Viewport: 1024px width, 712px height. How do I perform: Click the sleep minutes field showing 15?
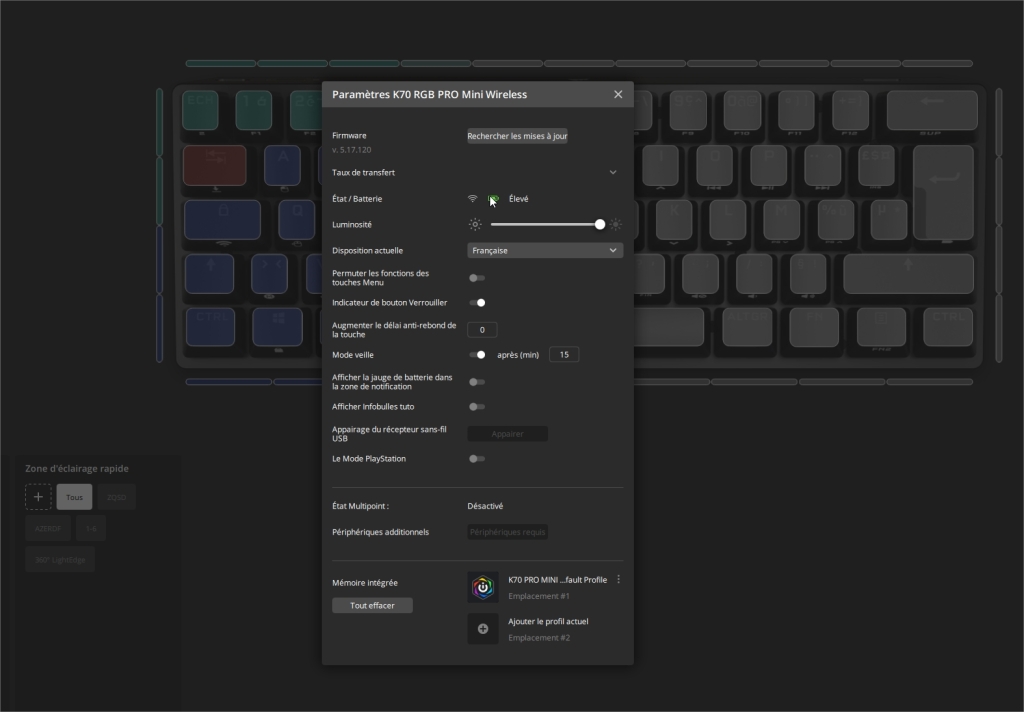pyautogui.click(x=564, y=355)
